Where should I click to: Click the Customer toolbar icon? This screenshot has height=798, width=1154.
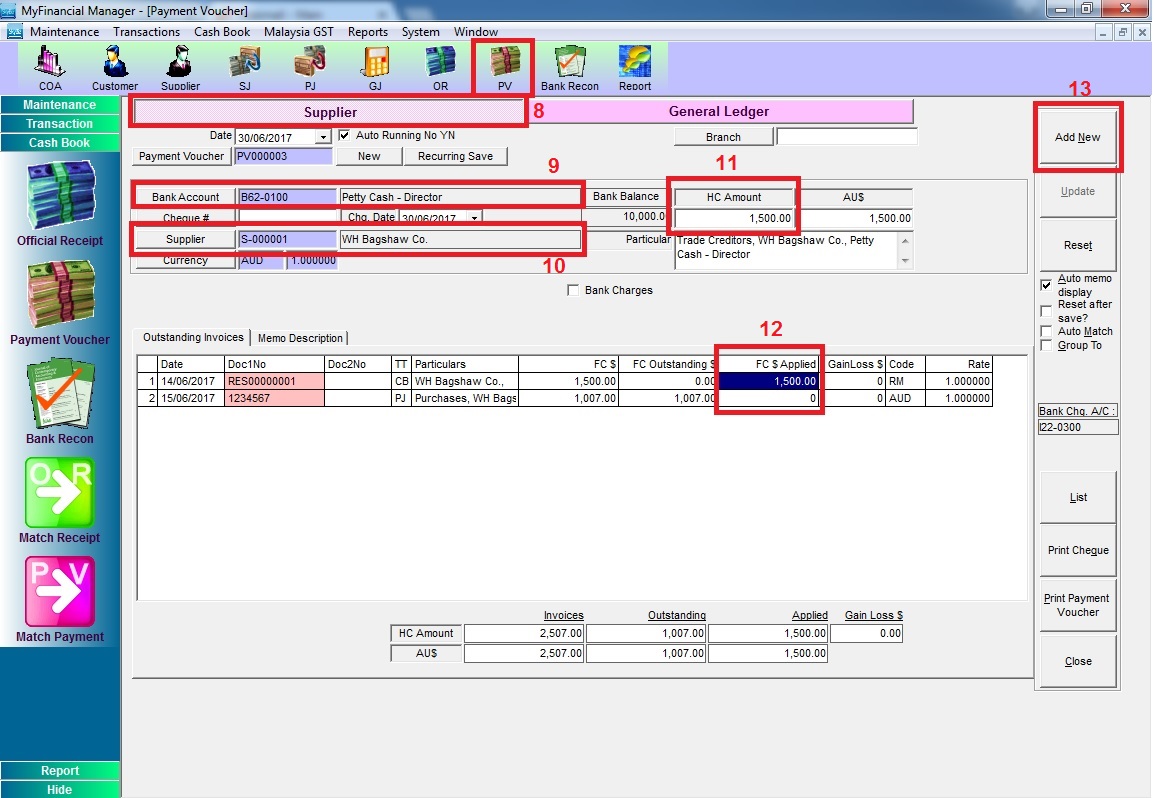pyautogui.click(x=115, y=66)
